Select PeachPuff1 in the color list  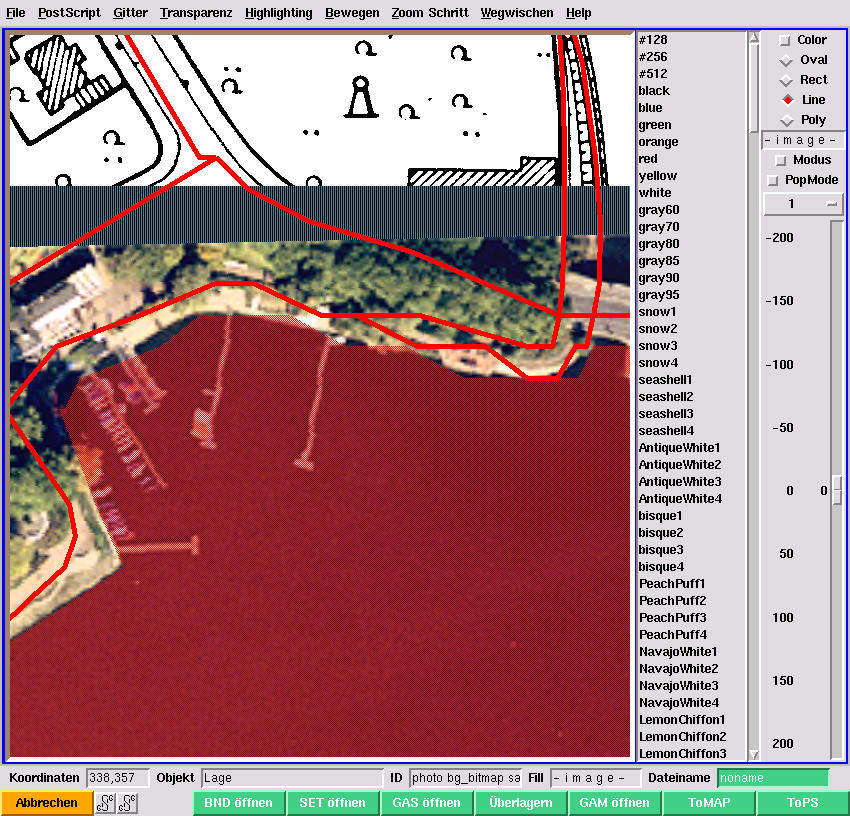pyautogui.click(x=672, y=583)
